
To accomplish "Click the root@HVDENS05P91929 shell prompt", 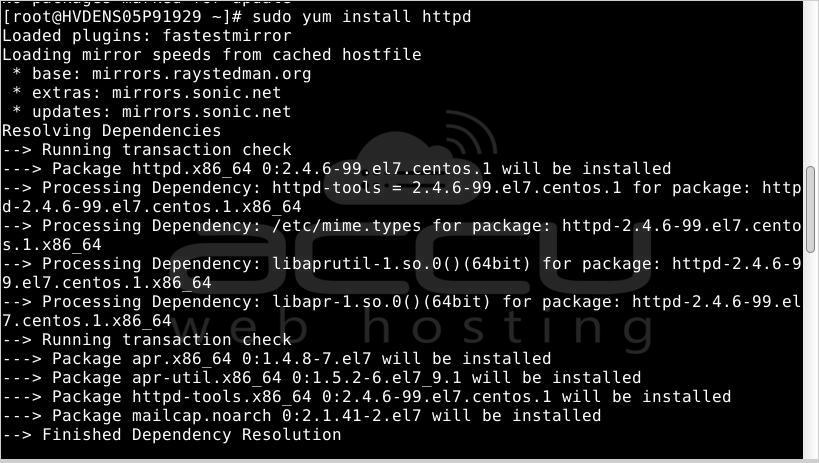I will (122, 17).
